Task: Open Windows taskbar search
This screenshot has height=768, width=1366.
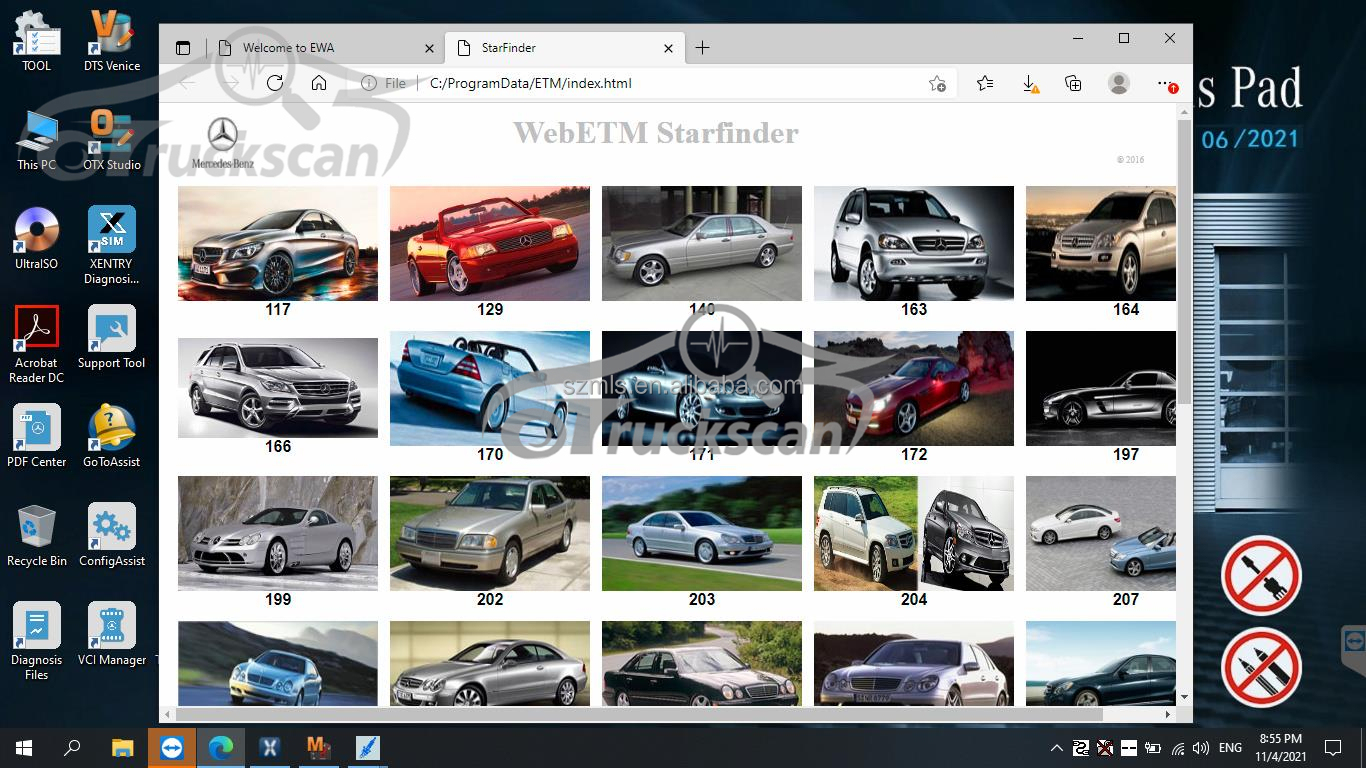Action: [x=72, y=747]
